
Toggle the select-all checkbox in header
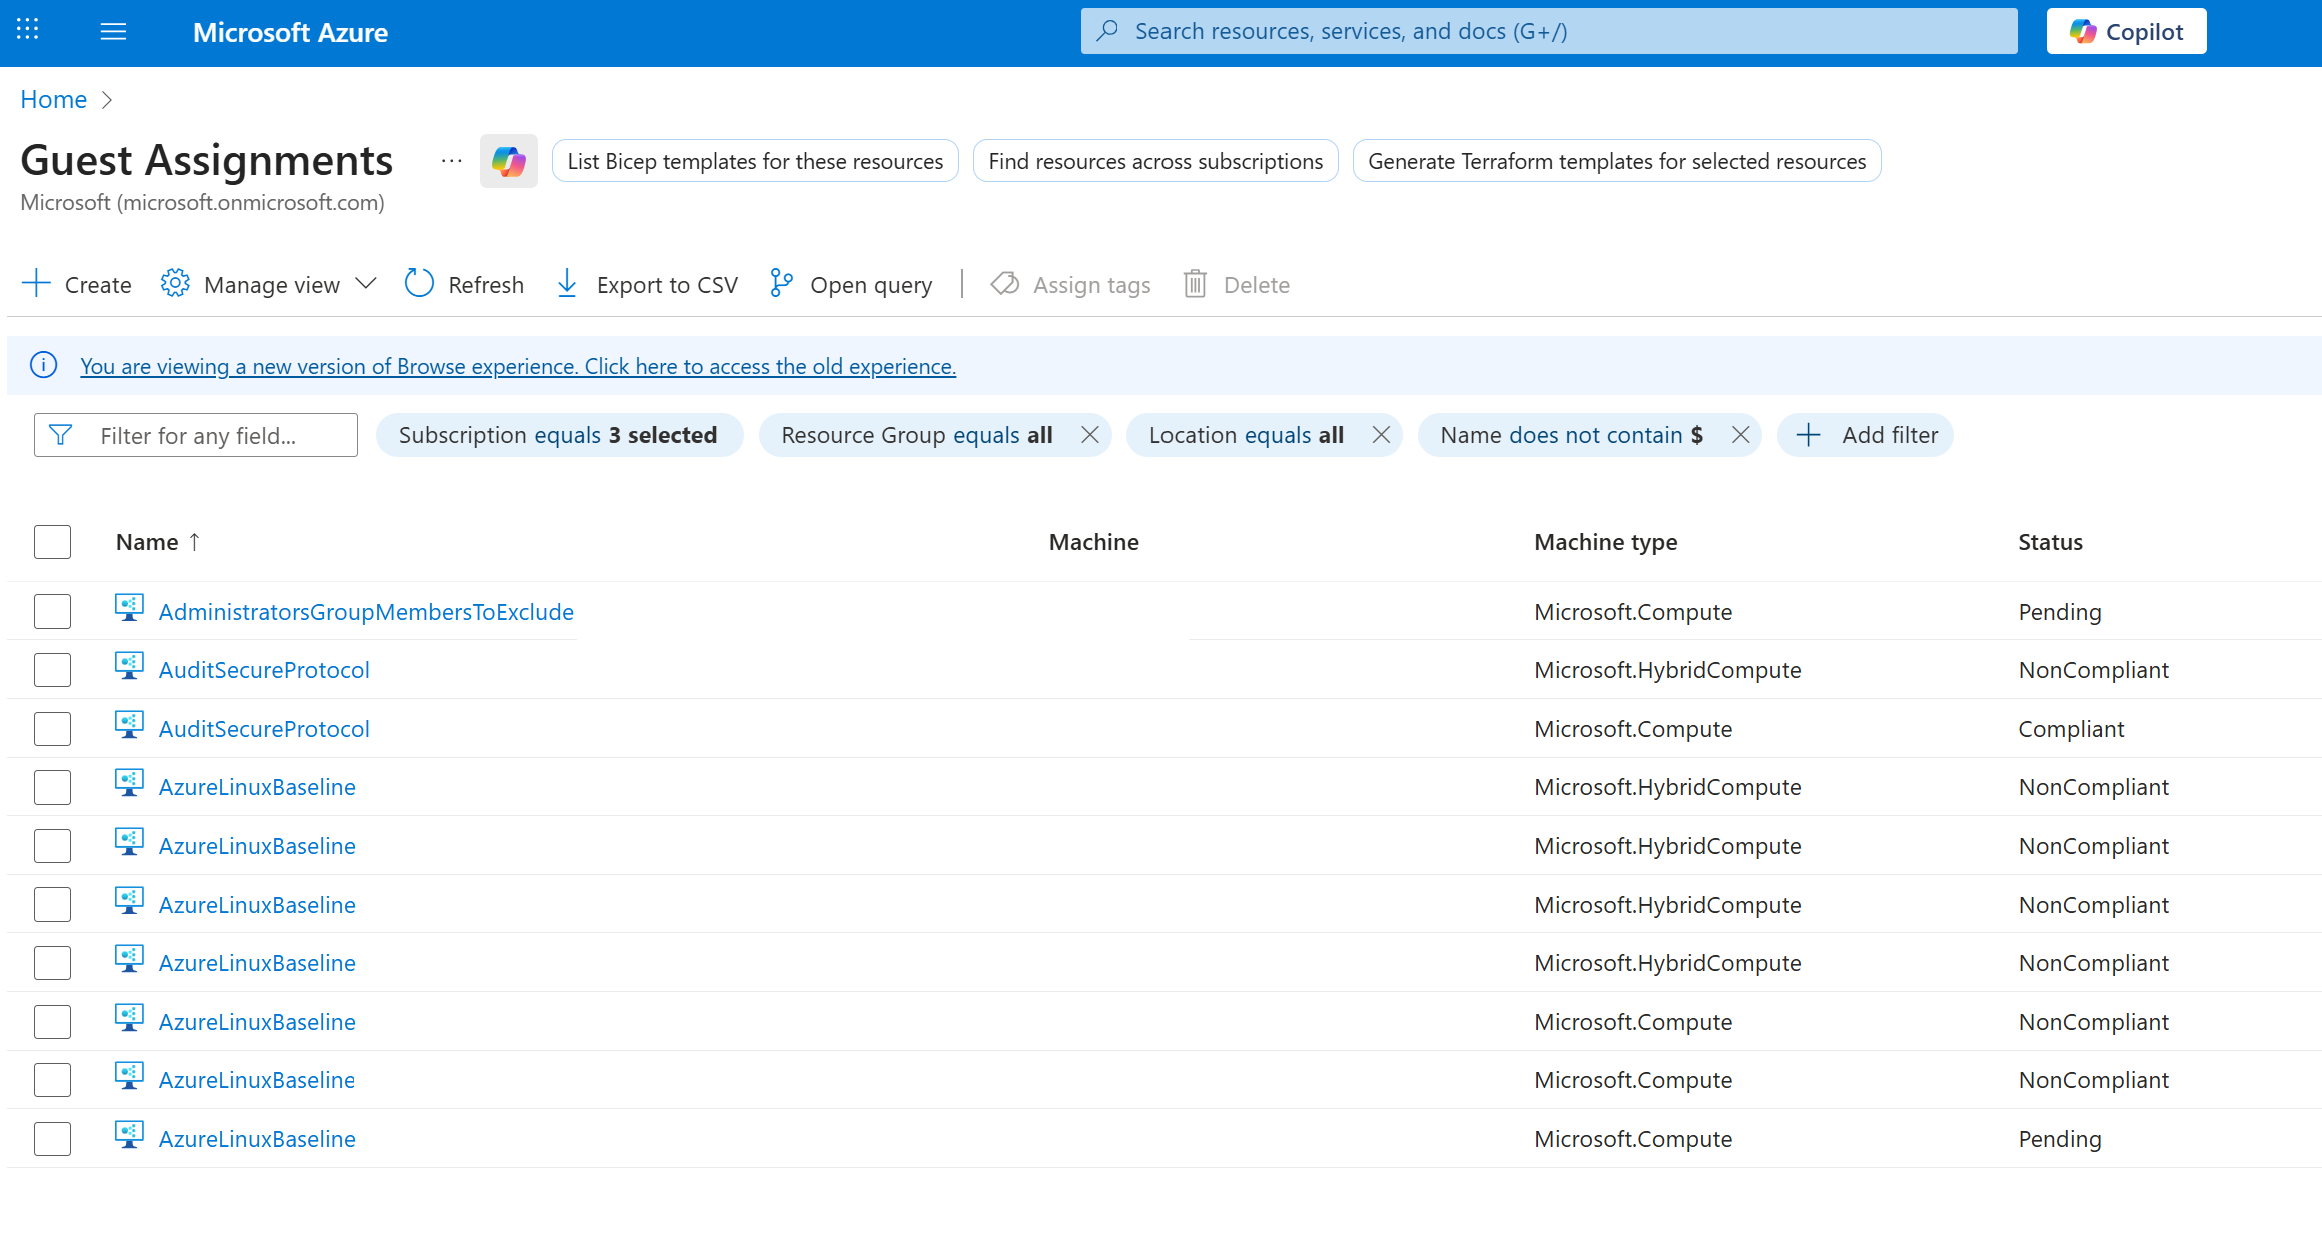click(52, 542)
